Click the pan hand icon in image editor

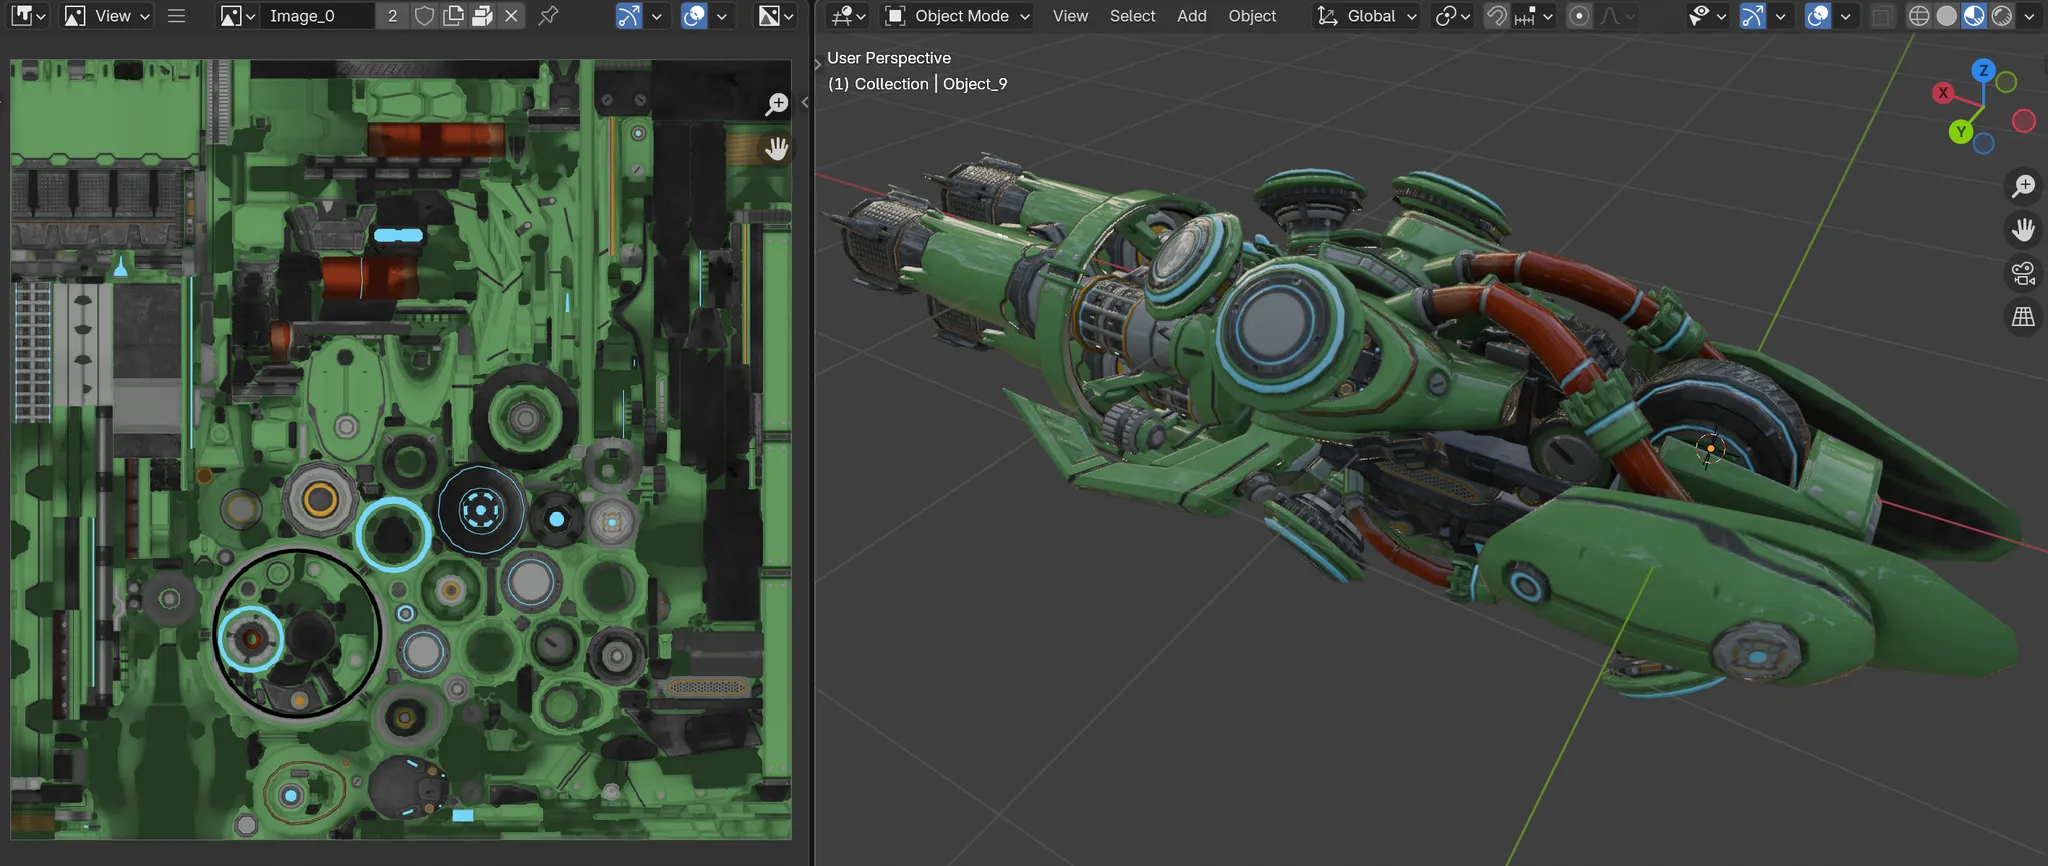pos(777,149)
